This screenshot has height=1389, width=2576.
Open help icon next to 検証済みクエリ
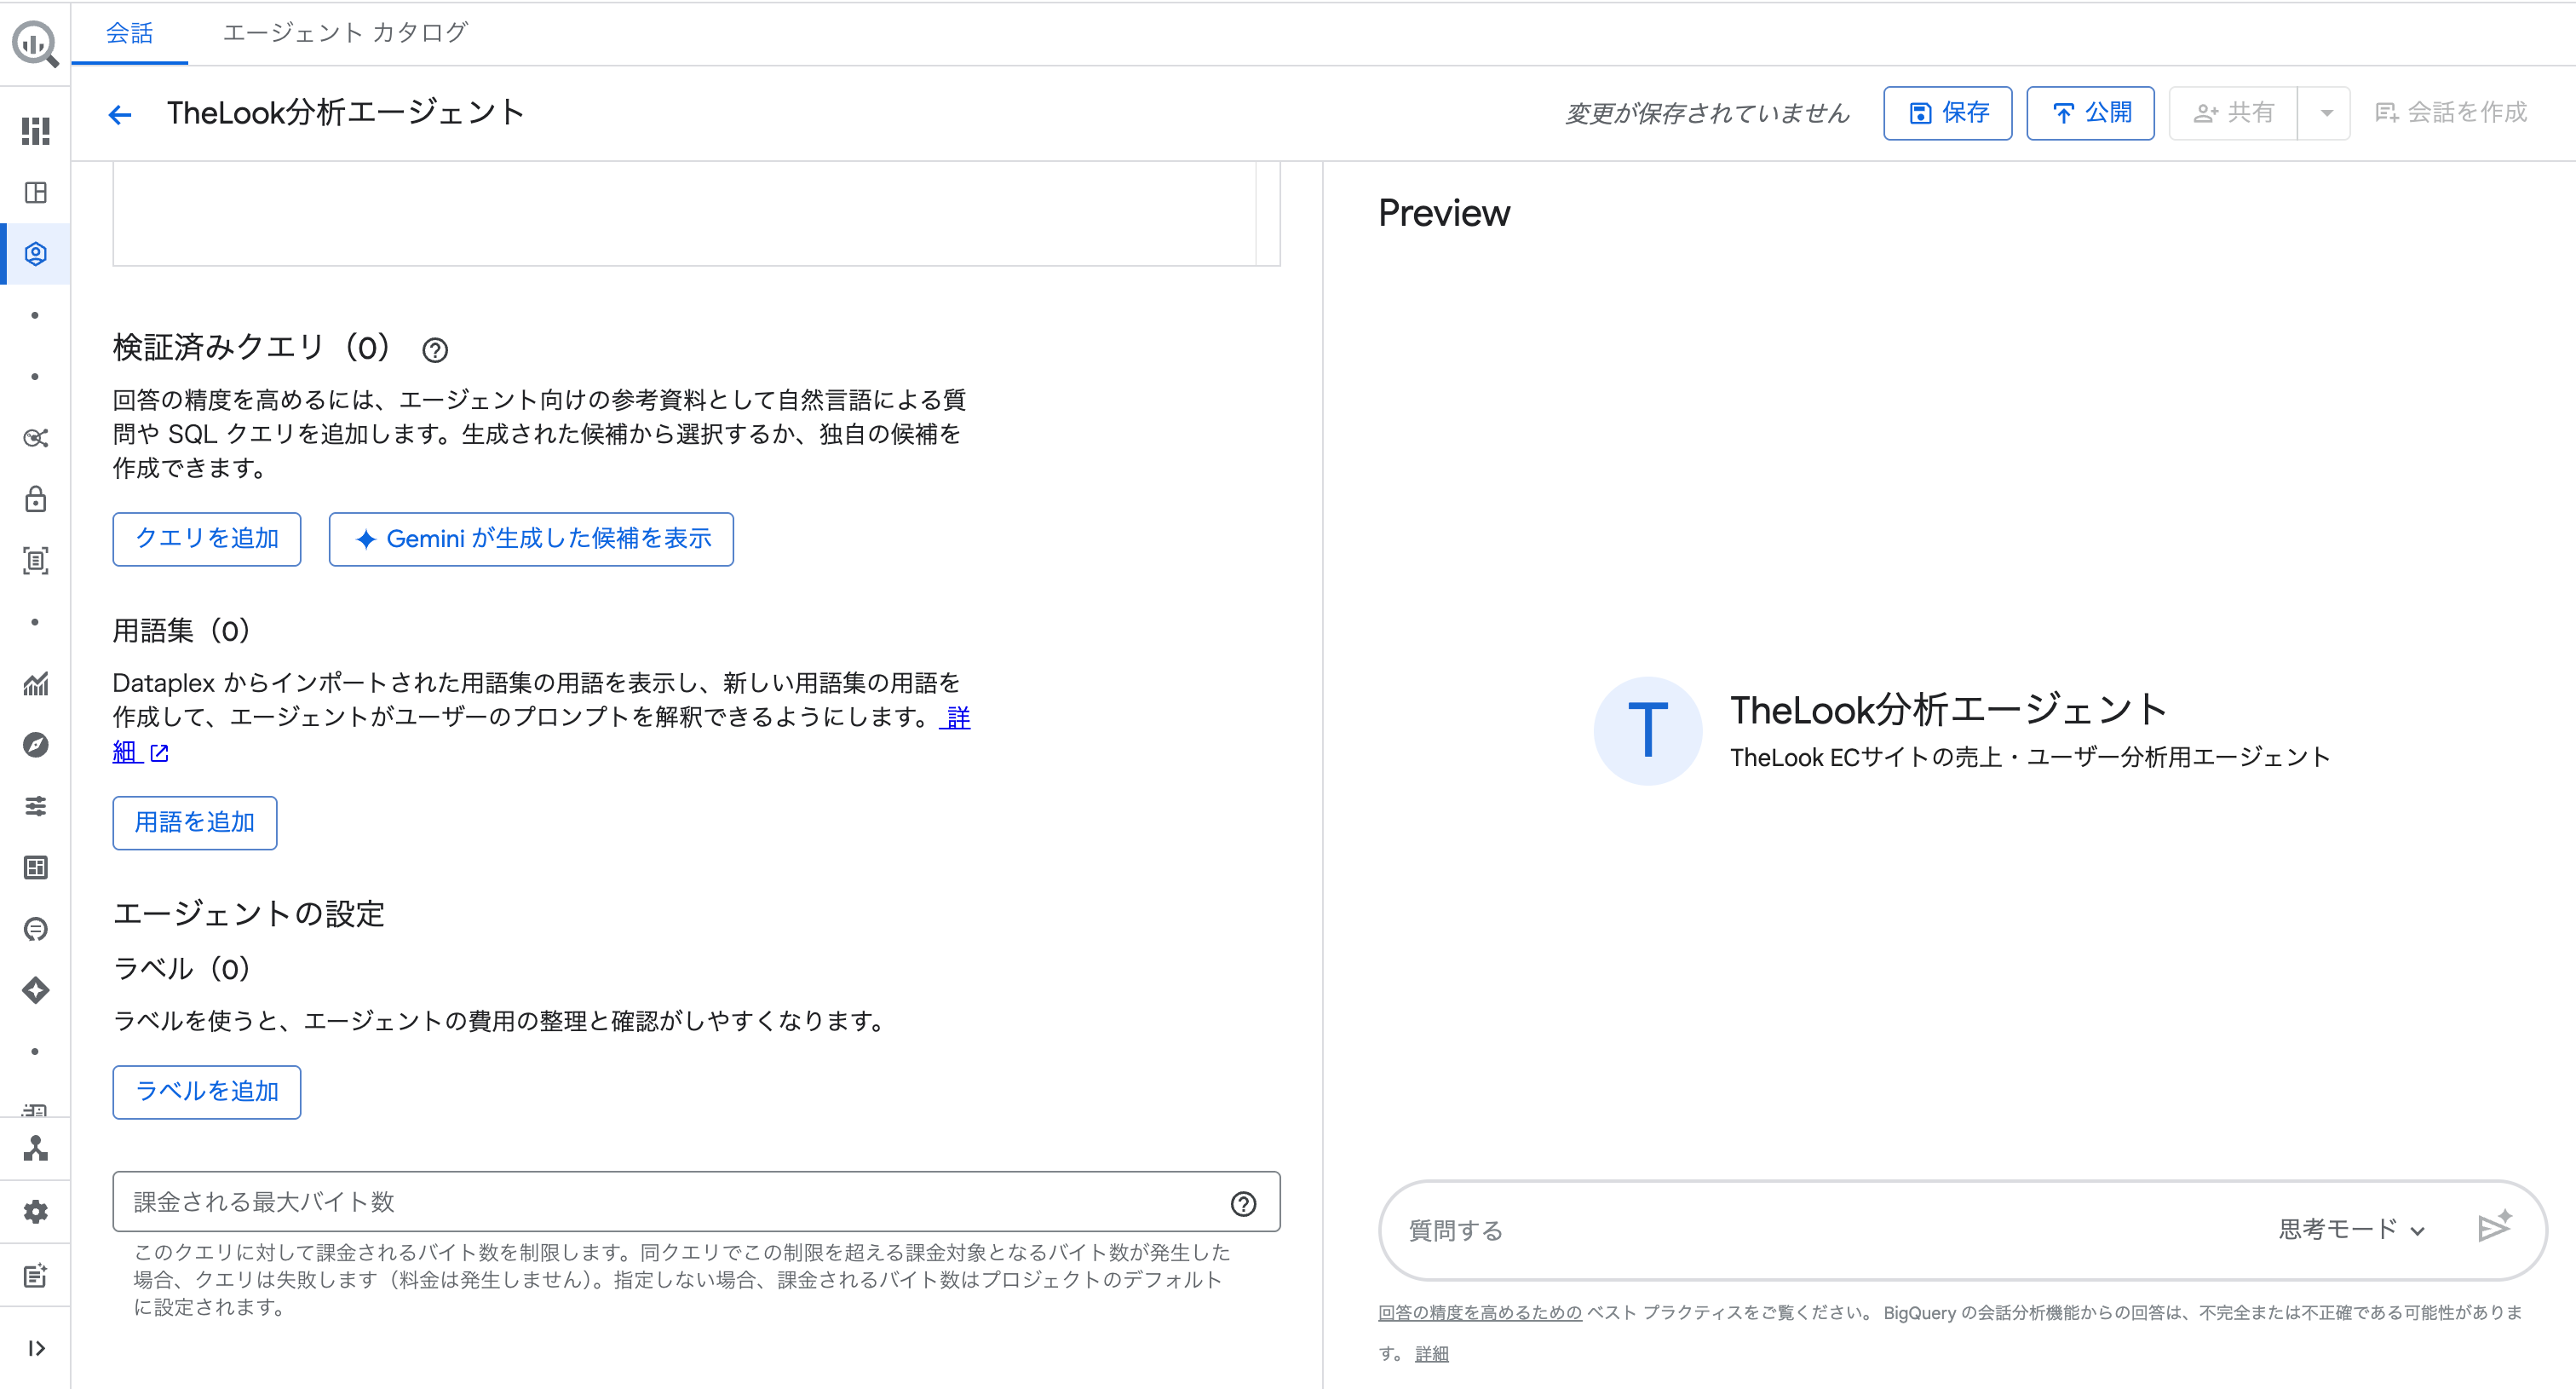(434, 349)
